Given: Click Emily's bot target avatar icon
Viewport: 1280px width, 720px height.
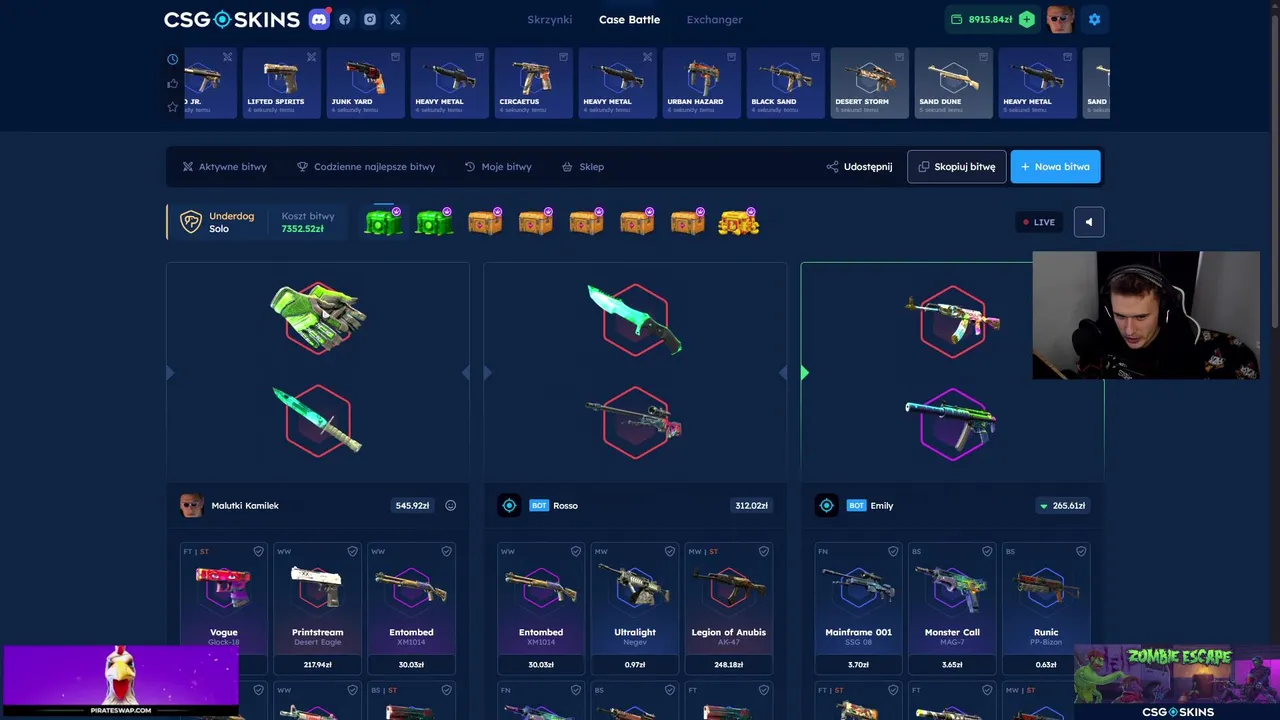Looking at the screenshot, I should pyautogui.click(x=826, y=505).
